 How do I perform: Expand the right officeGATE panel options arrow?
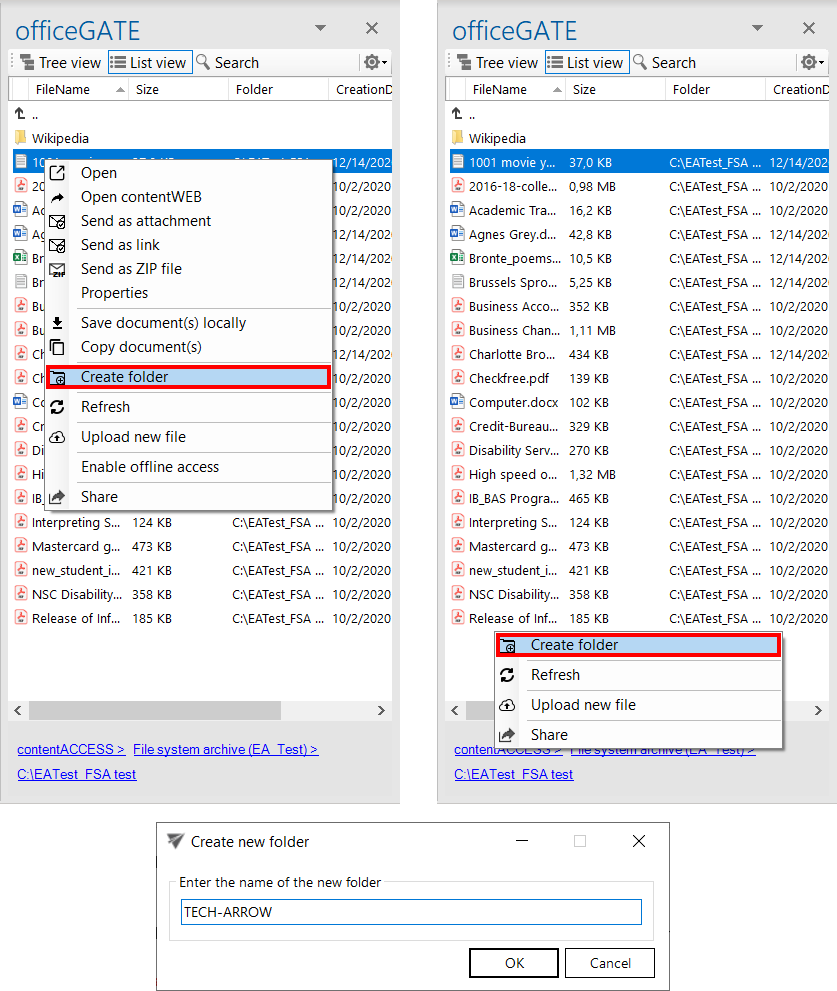pos(757,29)
